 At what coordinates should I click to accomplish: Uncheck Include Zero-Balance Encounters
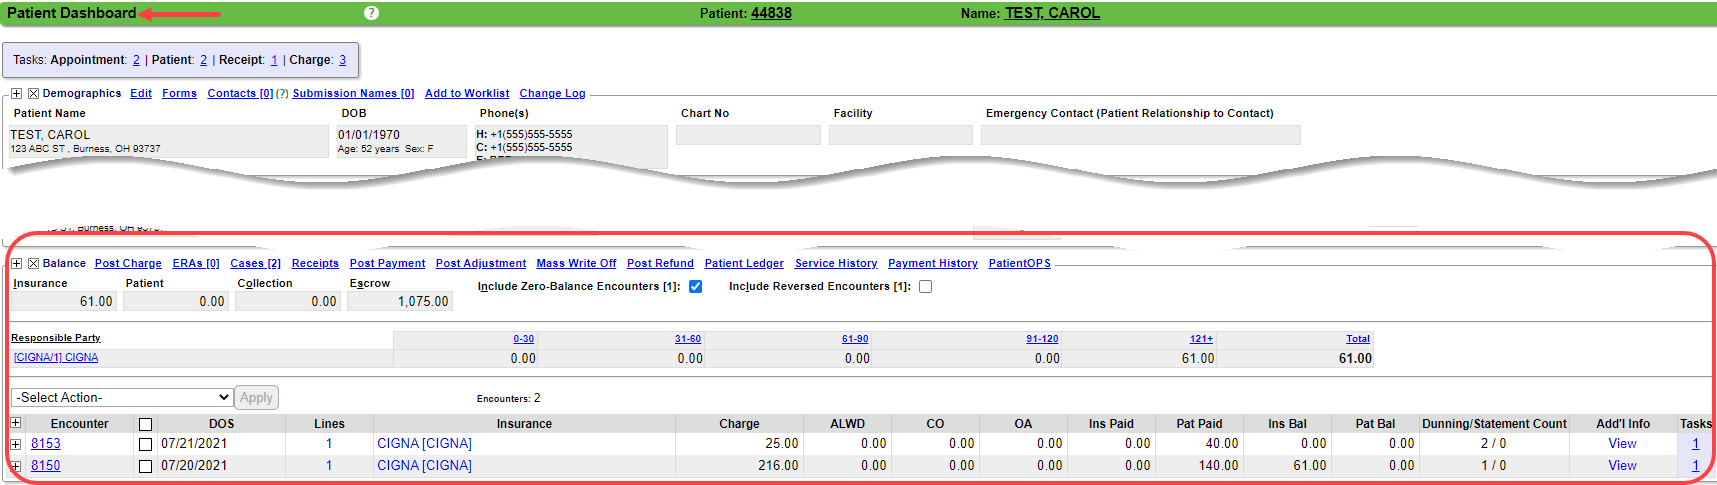[695, 287]
